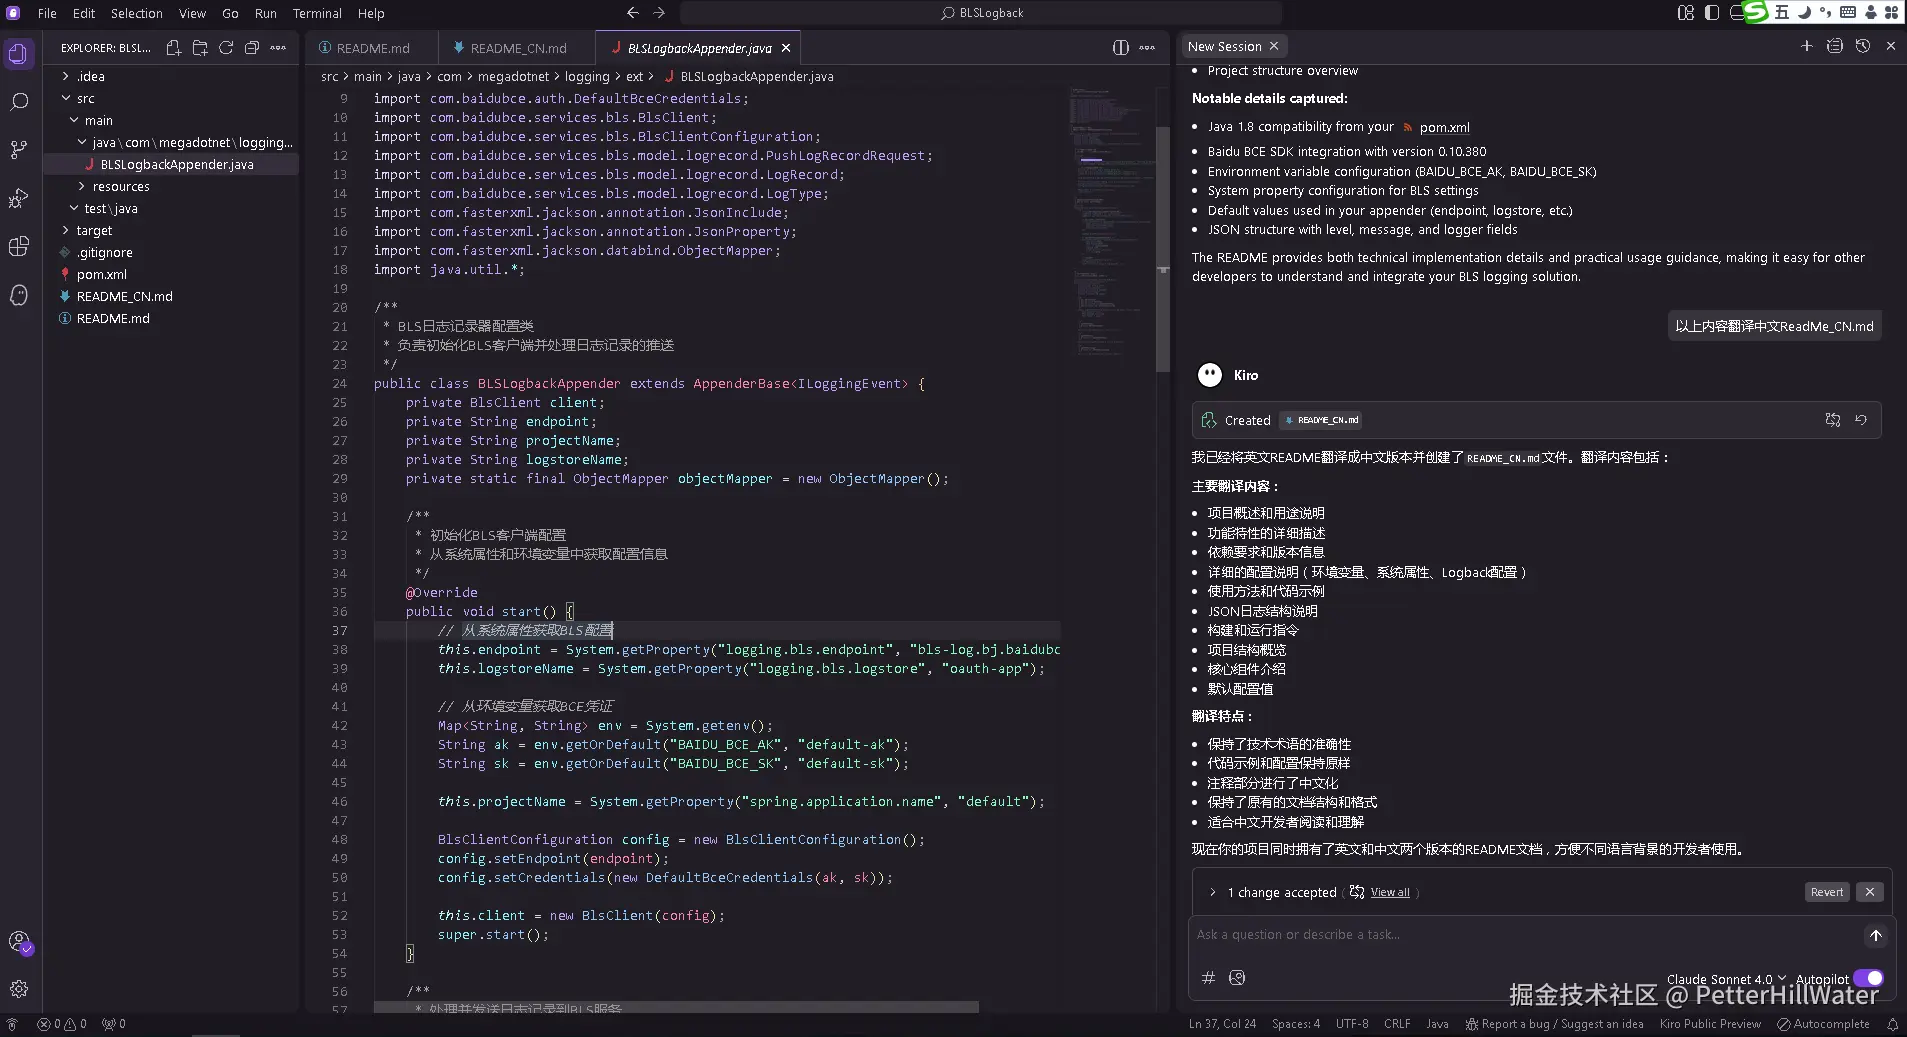1907x1037 pixels.
Task: Open the Terminal menu
Action: pos(317,13)
